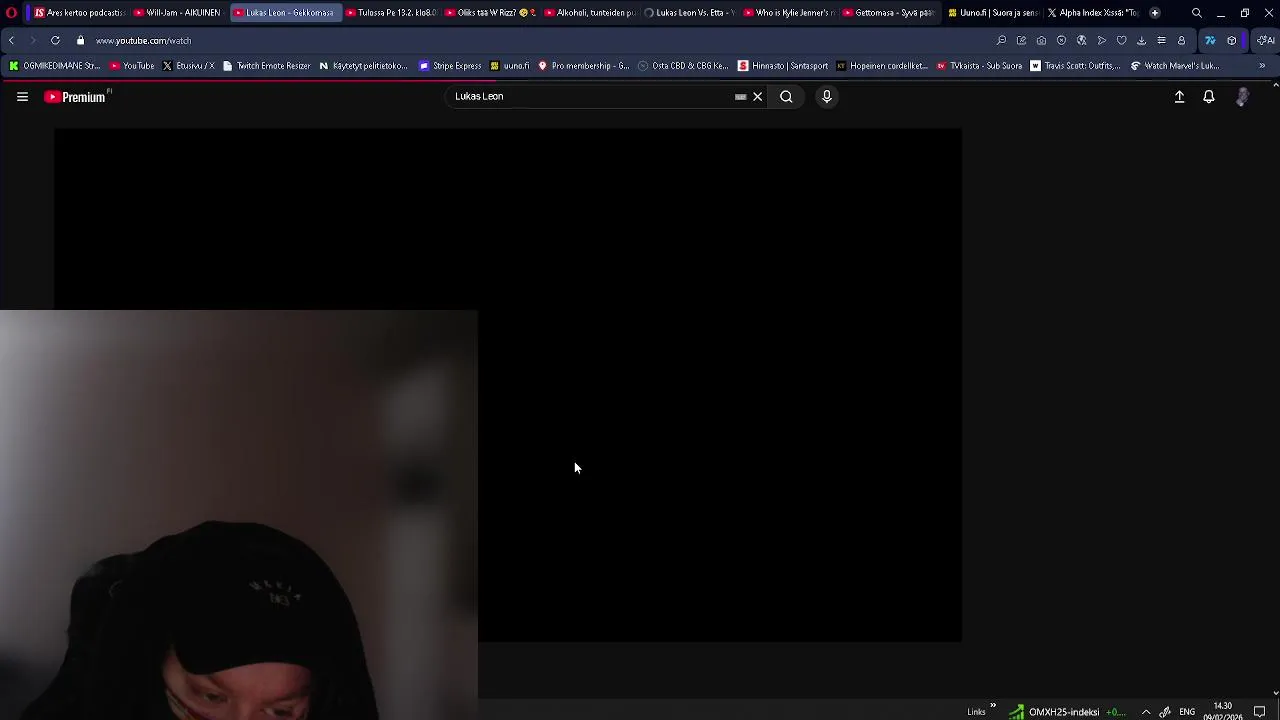
Task: Switch to the 'Will-Jam - AIKUINEN' tab
Action: tap(177, 13)
